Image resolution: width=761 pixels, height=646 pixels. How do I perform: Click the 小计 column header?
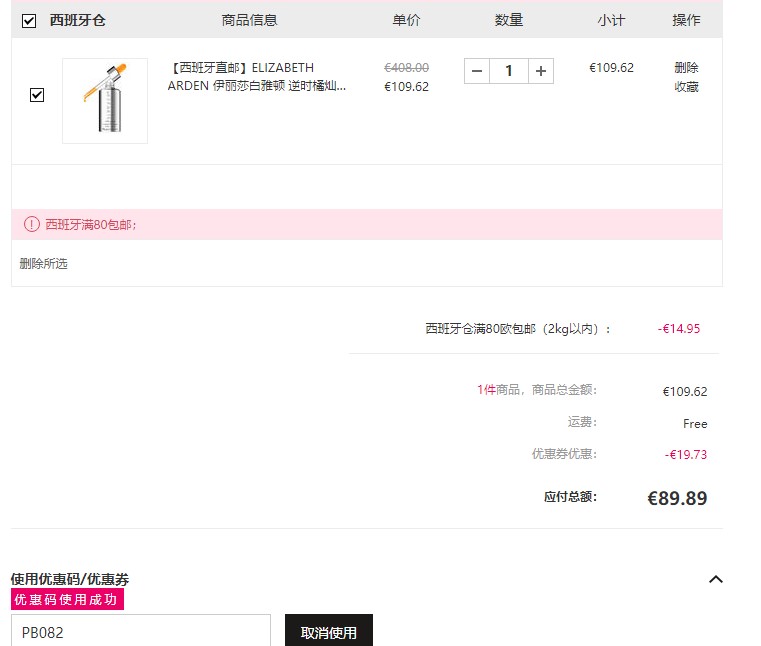click(x=611, y=20)
